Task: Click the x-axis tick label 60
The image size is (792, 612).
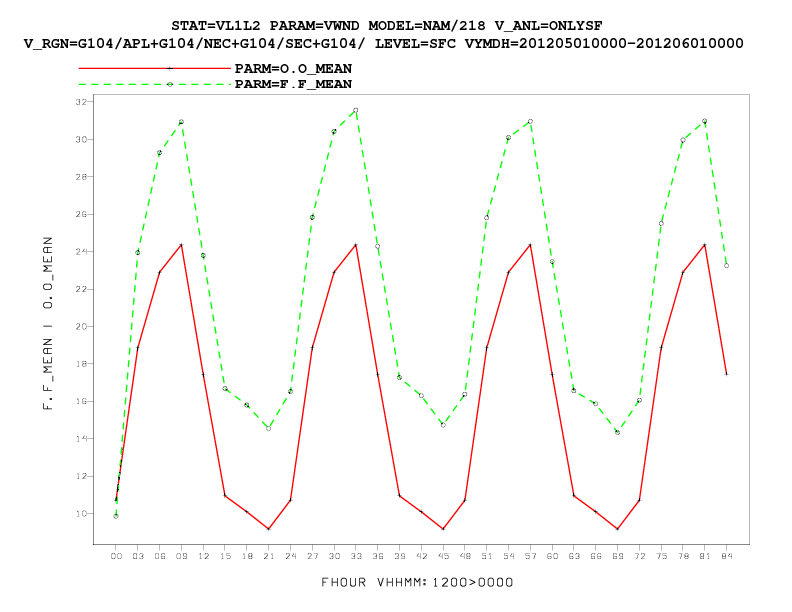Action: (x=552, y=556)
